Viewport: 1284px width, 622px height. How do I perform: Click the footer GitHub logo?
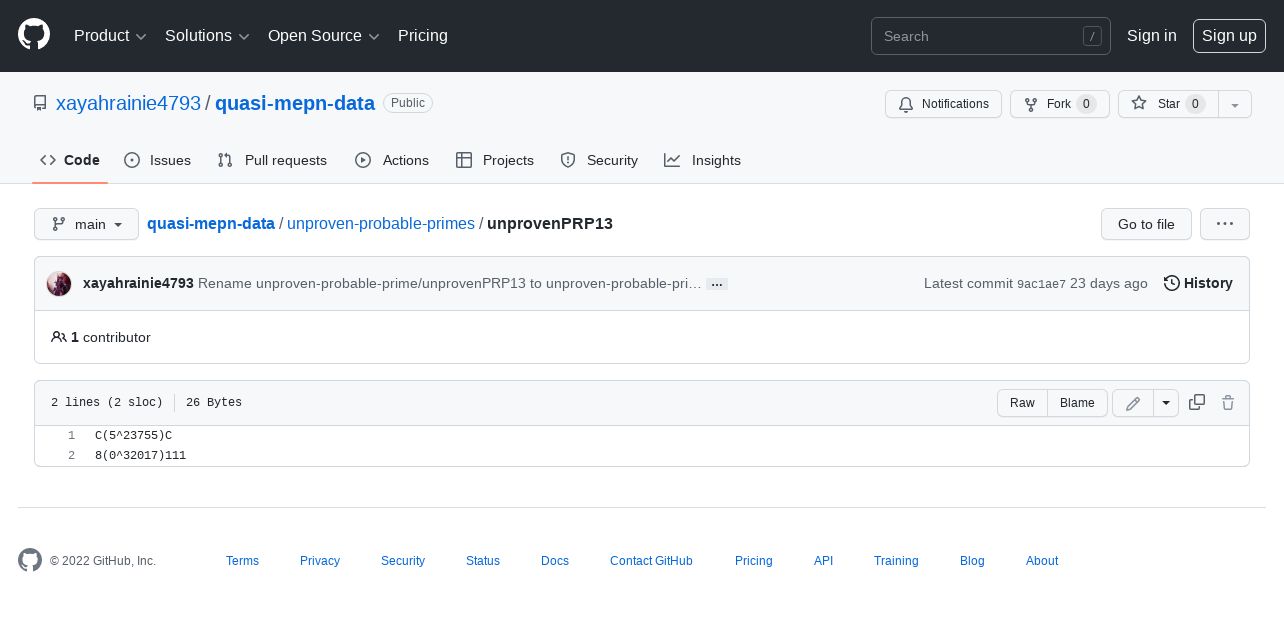(x=30, y=560)
